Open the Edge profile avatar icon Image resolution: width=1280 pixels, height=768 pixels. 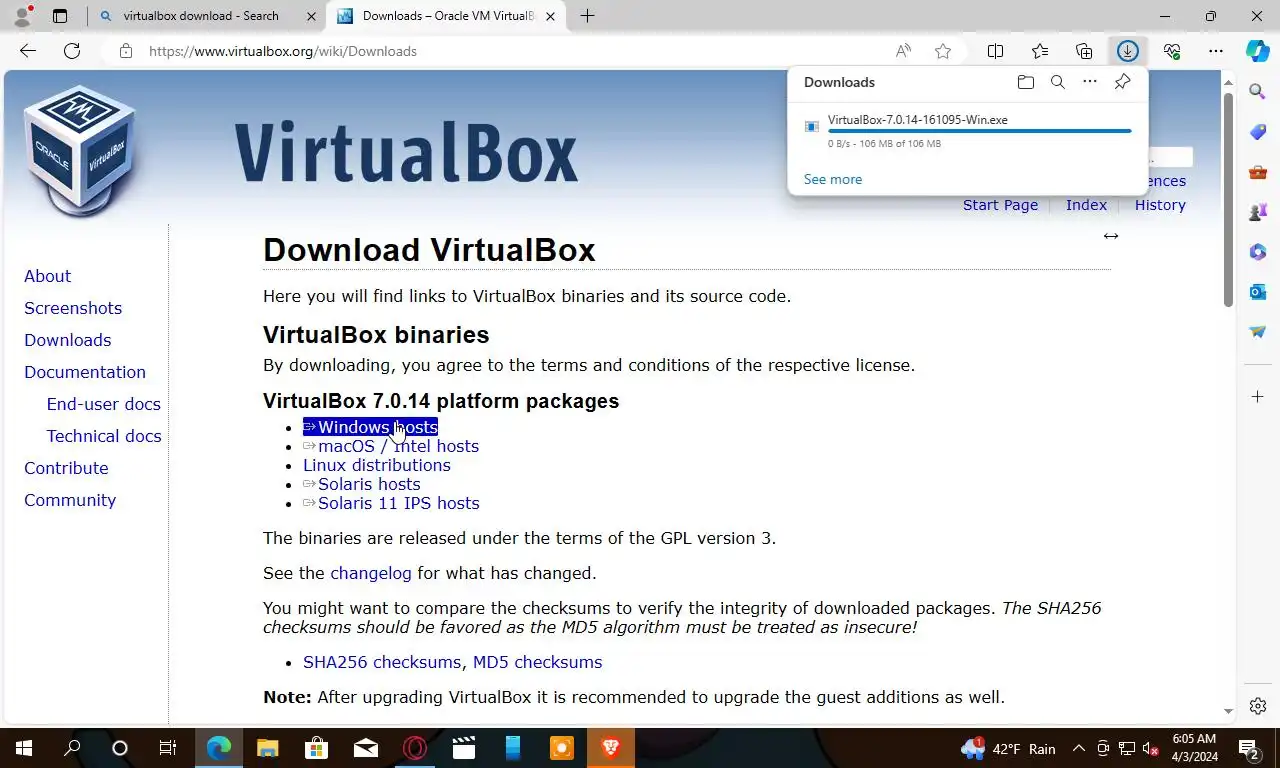22,16
